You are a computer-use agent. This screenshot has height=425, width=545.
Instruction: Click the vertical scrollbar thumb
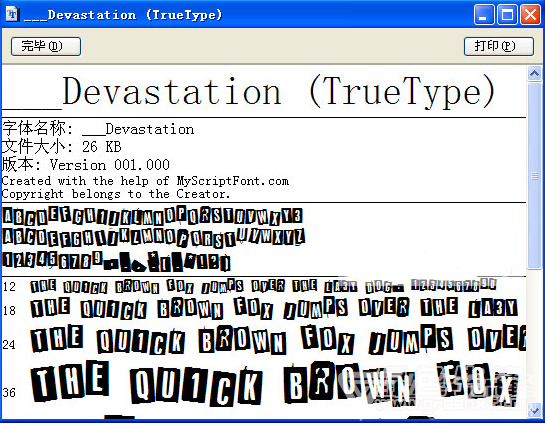(535, 175)
